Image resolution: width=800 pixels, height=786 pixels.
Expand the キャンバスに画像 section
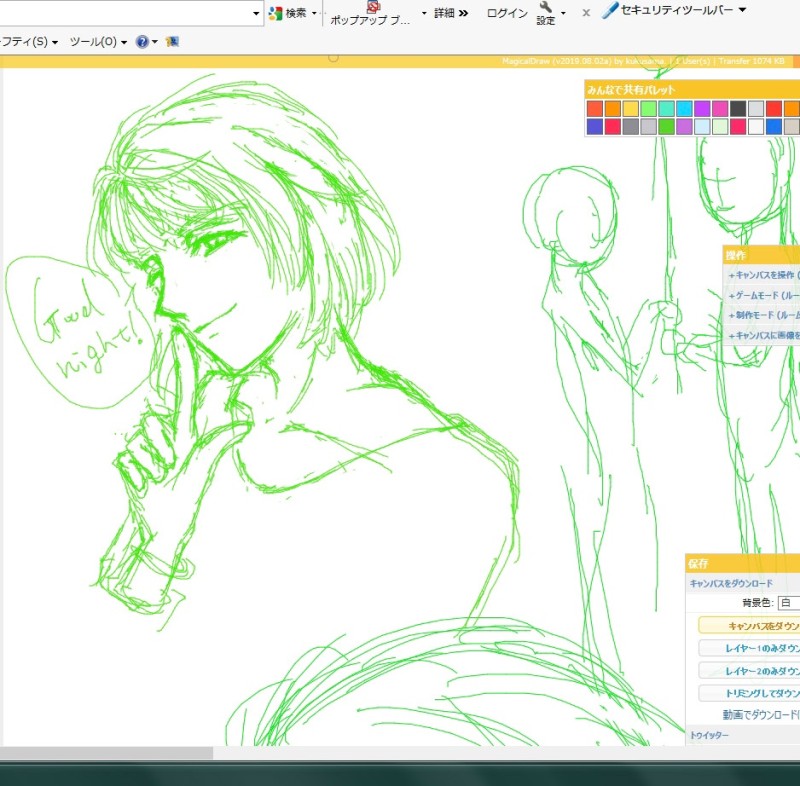pos(764,336)
